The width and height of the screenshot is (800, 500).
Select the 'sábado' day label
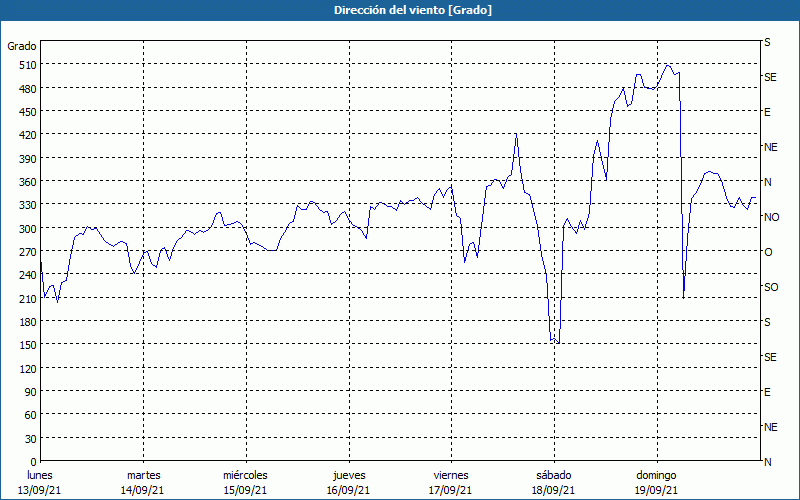(554, 475)
